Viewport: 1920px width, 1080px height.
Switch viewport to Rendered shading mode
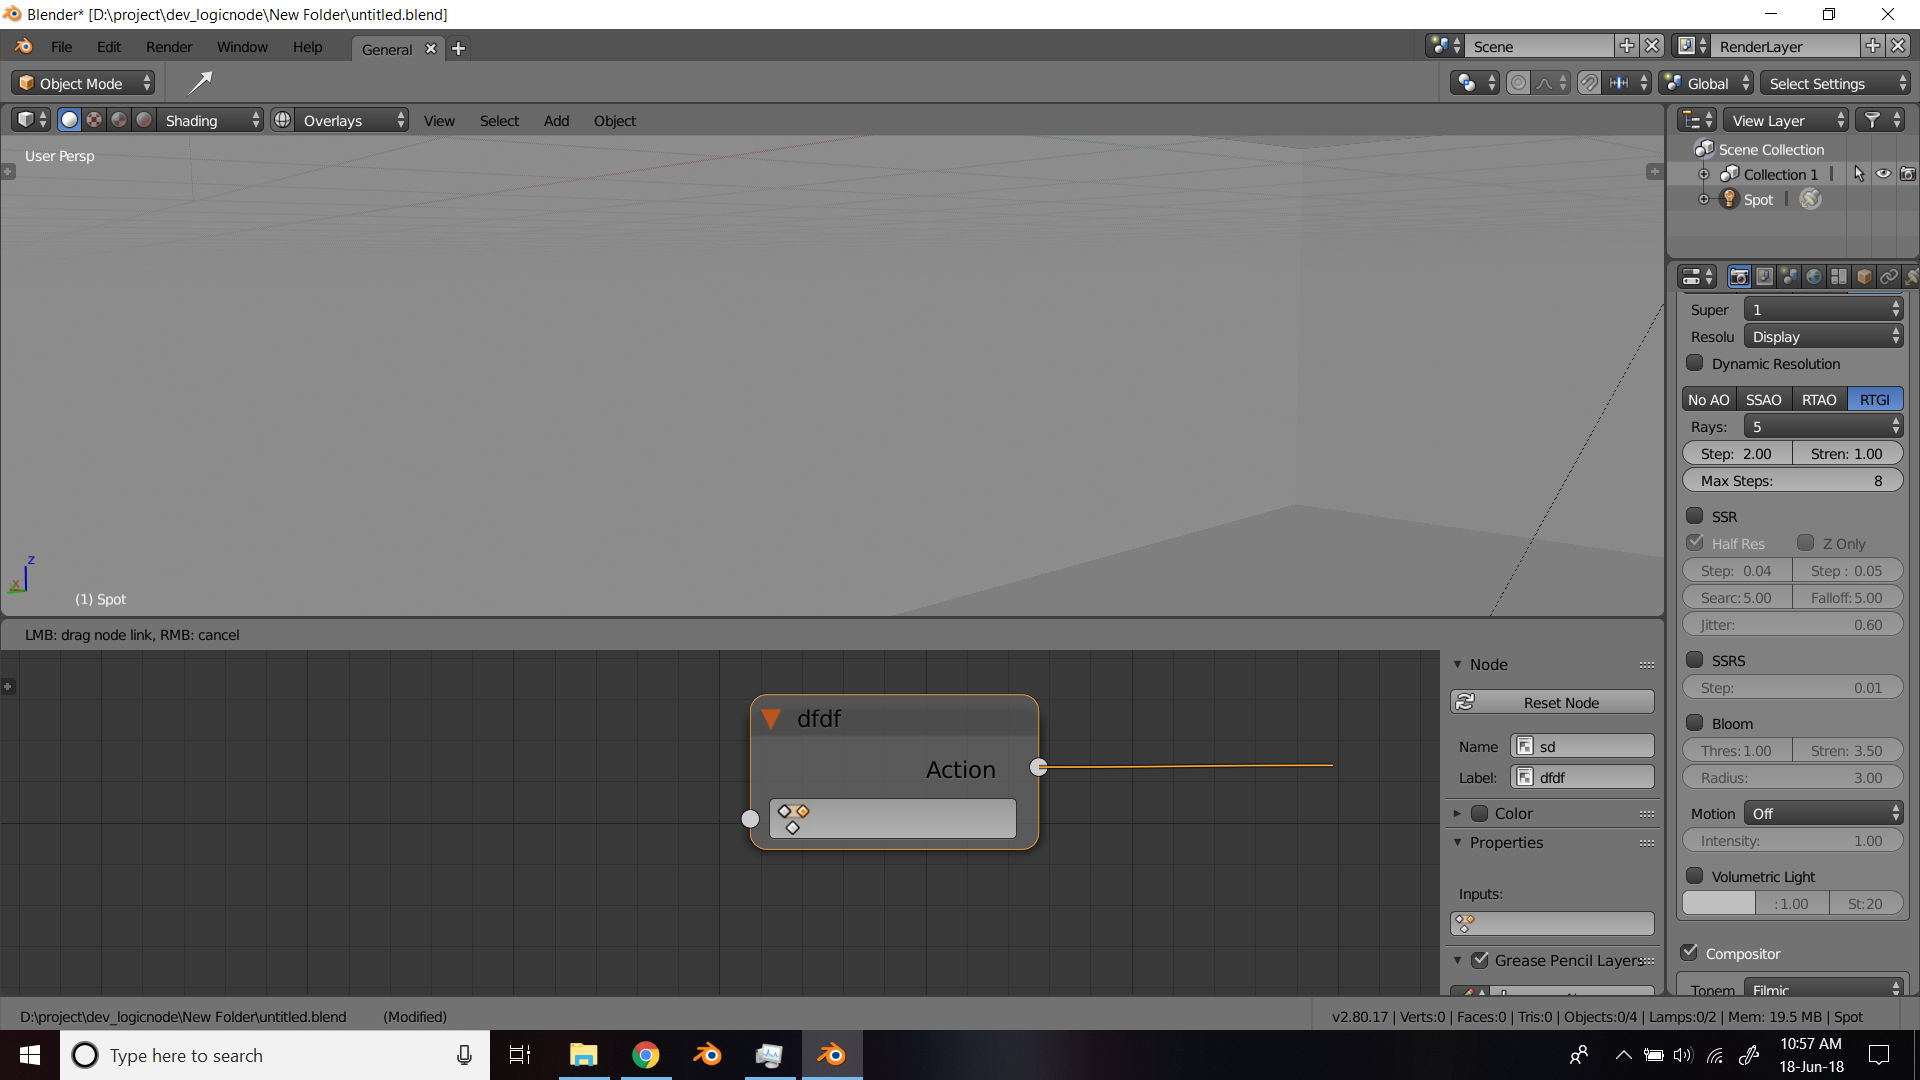pos(143,119)
